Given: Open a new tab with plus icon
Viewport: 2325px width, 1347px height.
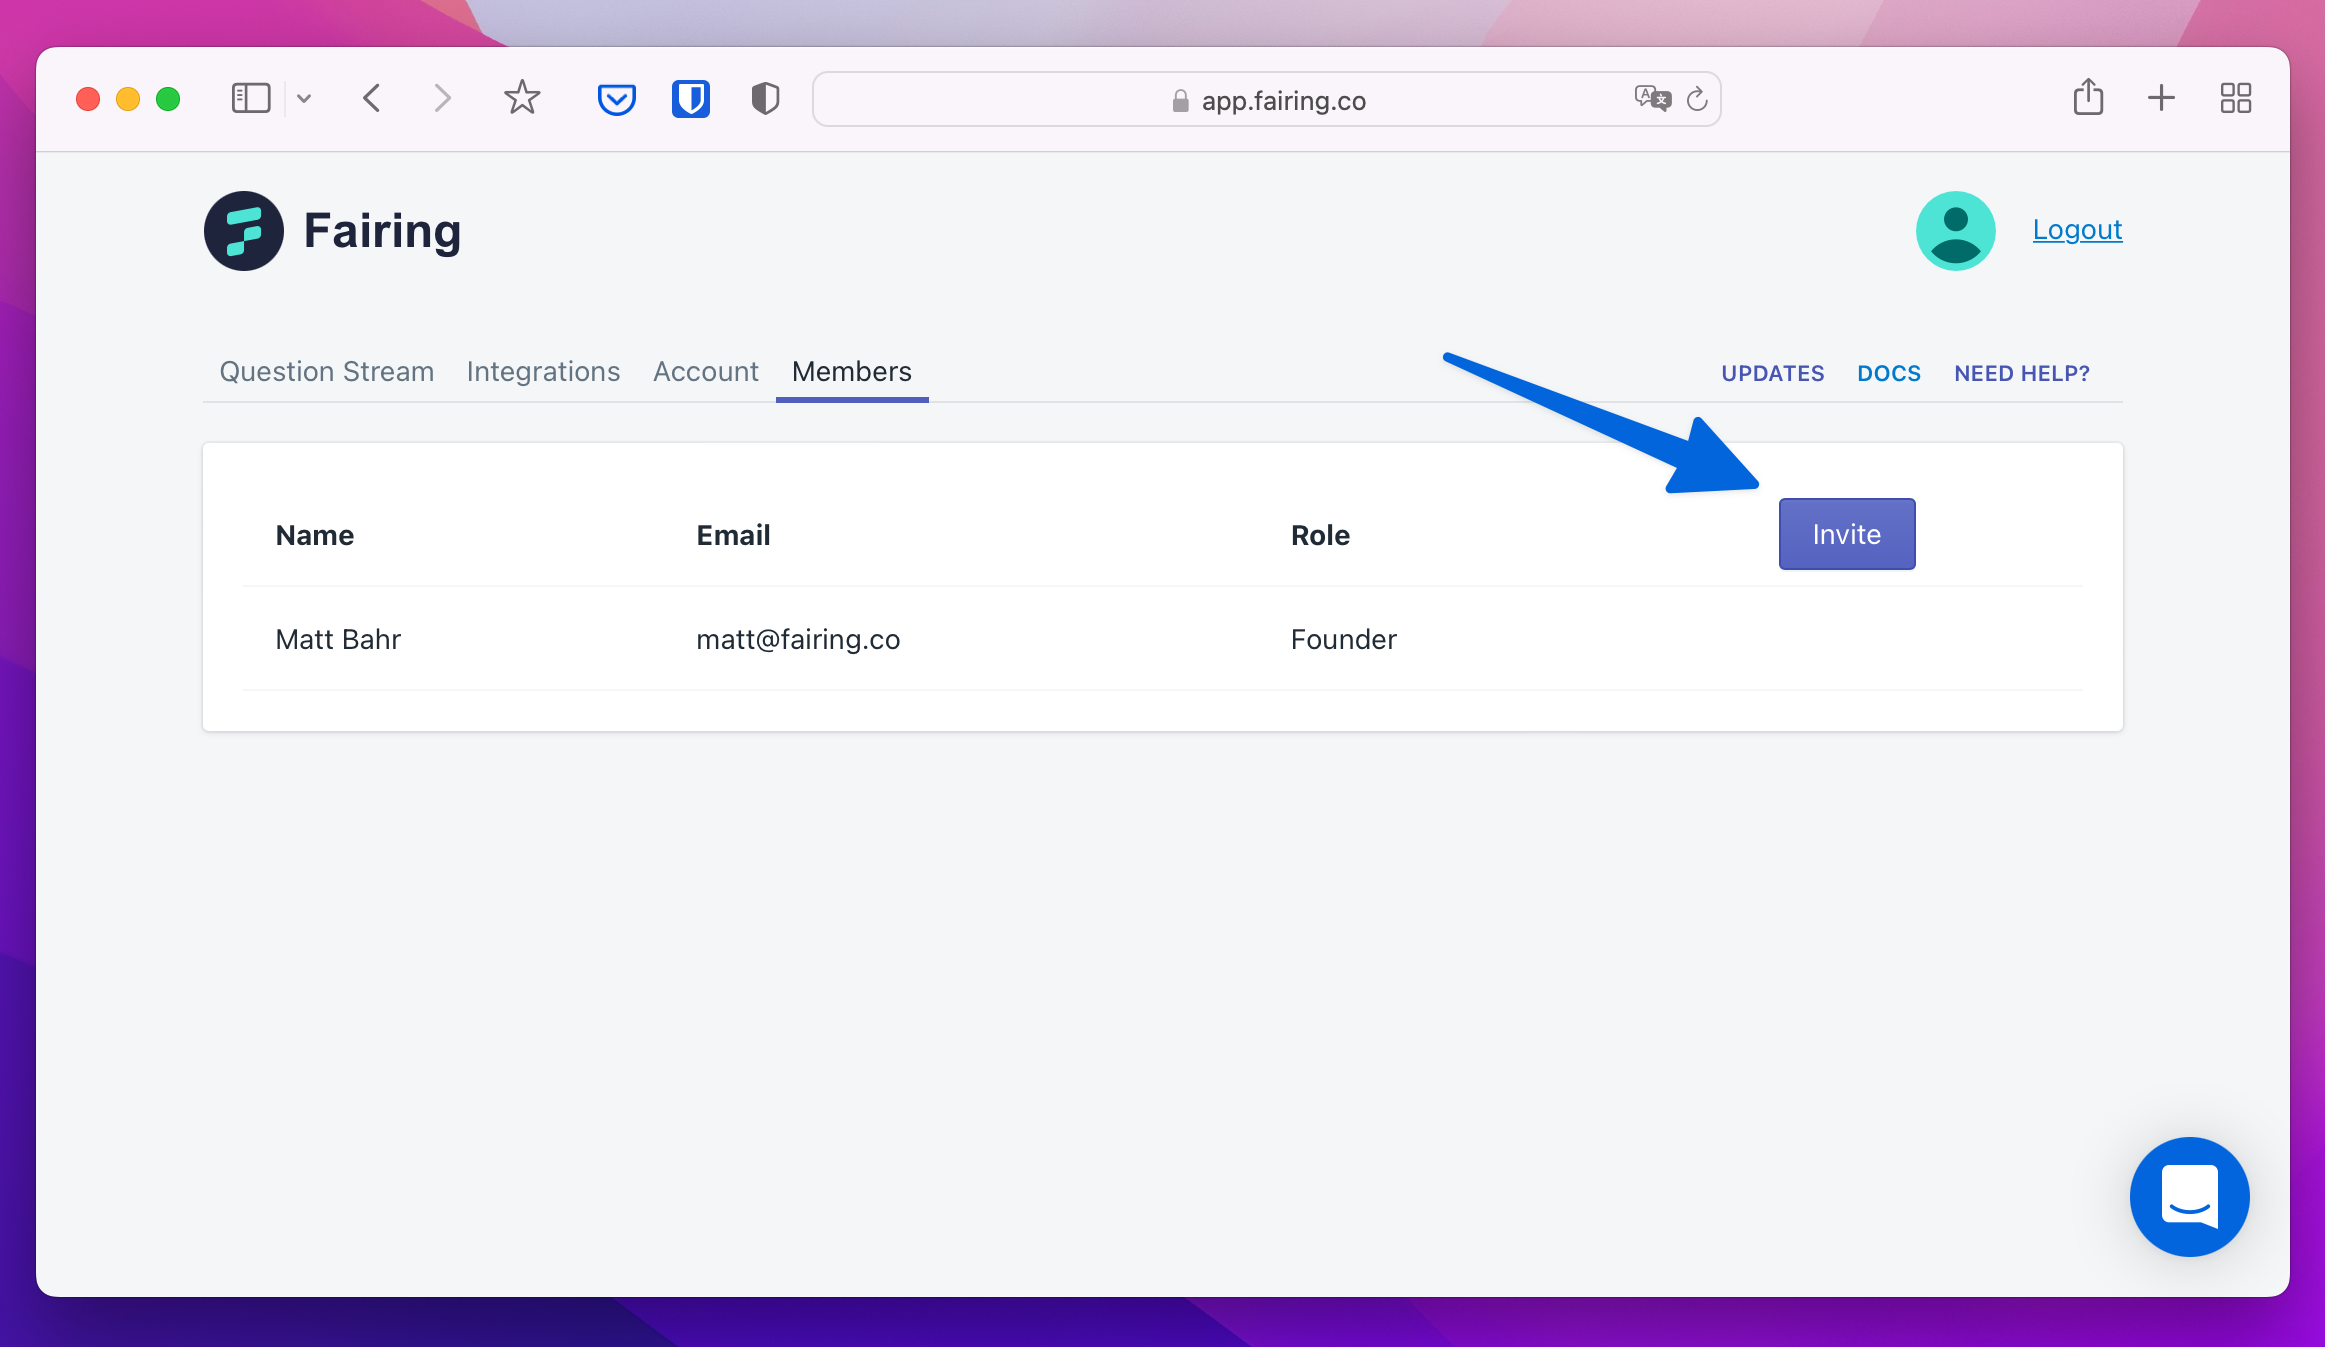Looking at the screenshot, I should 2161,98.
